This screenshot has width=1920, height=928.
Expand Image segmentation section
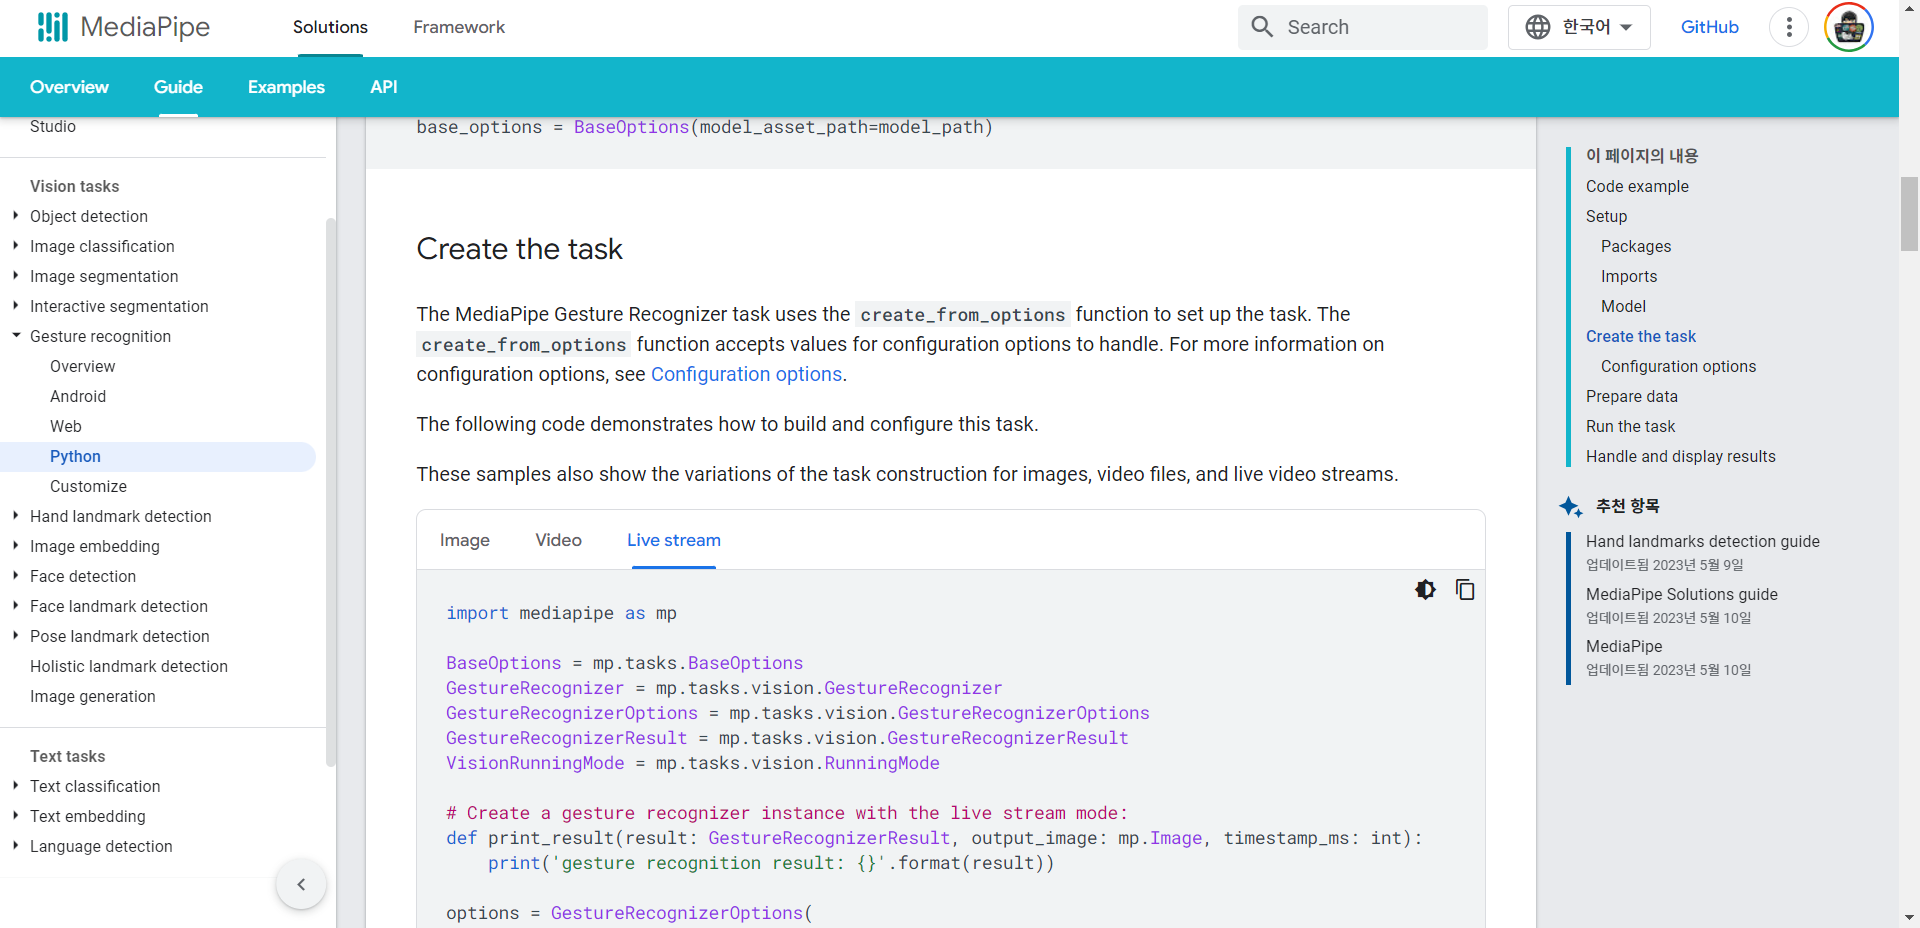[15, 275]
